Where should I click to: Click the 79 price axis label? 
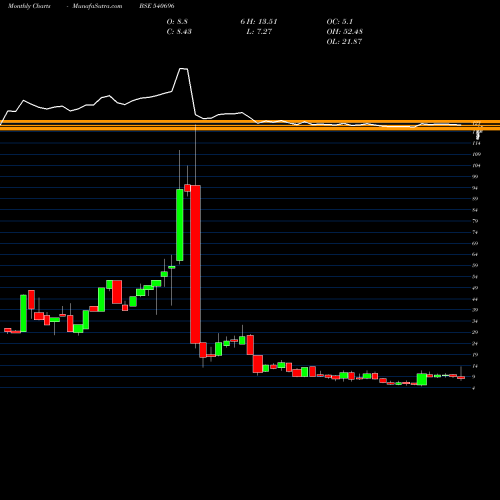coord(475,221)
